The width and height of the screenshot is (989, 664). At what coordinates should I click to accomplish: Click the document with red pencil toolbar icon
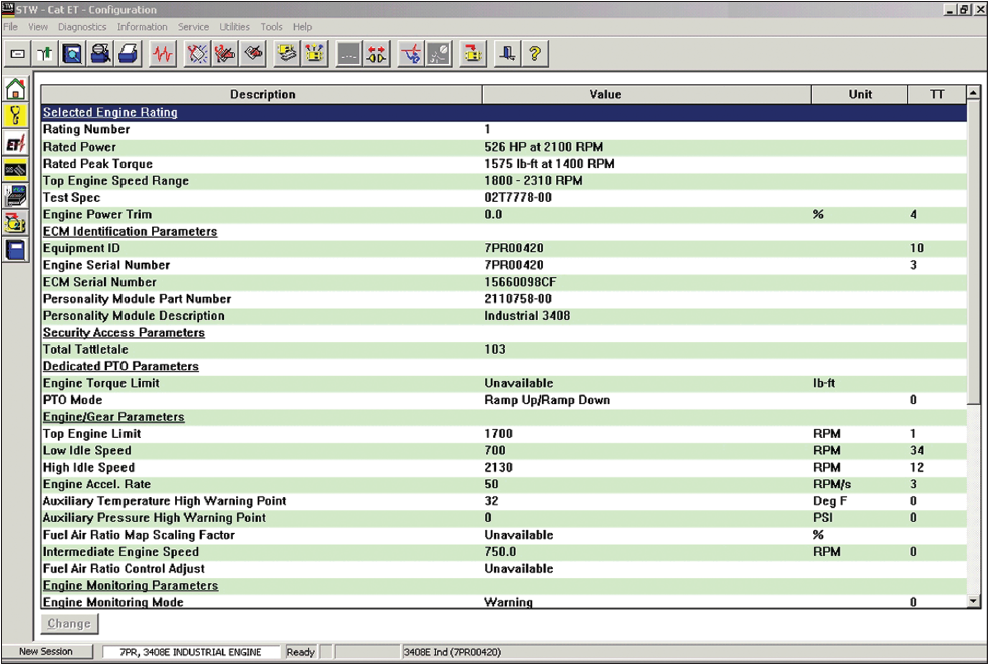[x=253, y=54]
